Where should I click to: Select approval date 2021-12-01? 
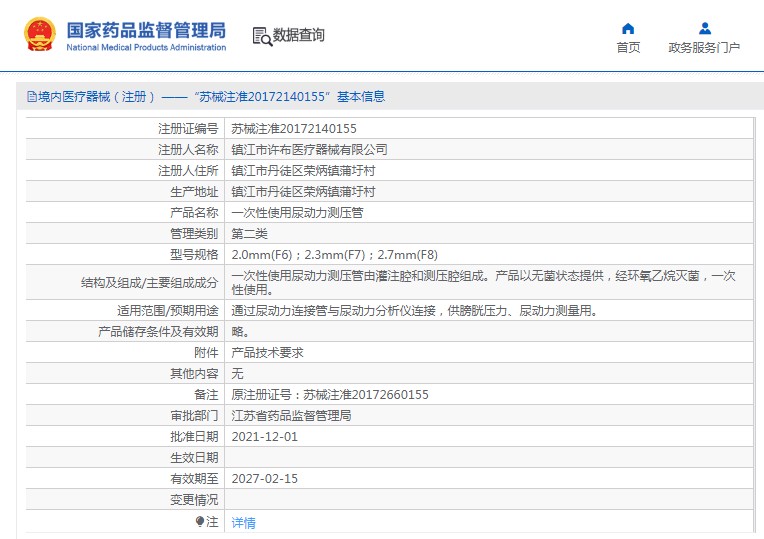265,436
